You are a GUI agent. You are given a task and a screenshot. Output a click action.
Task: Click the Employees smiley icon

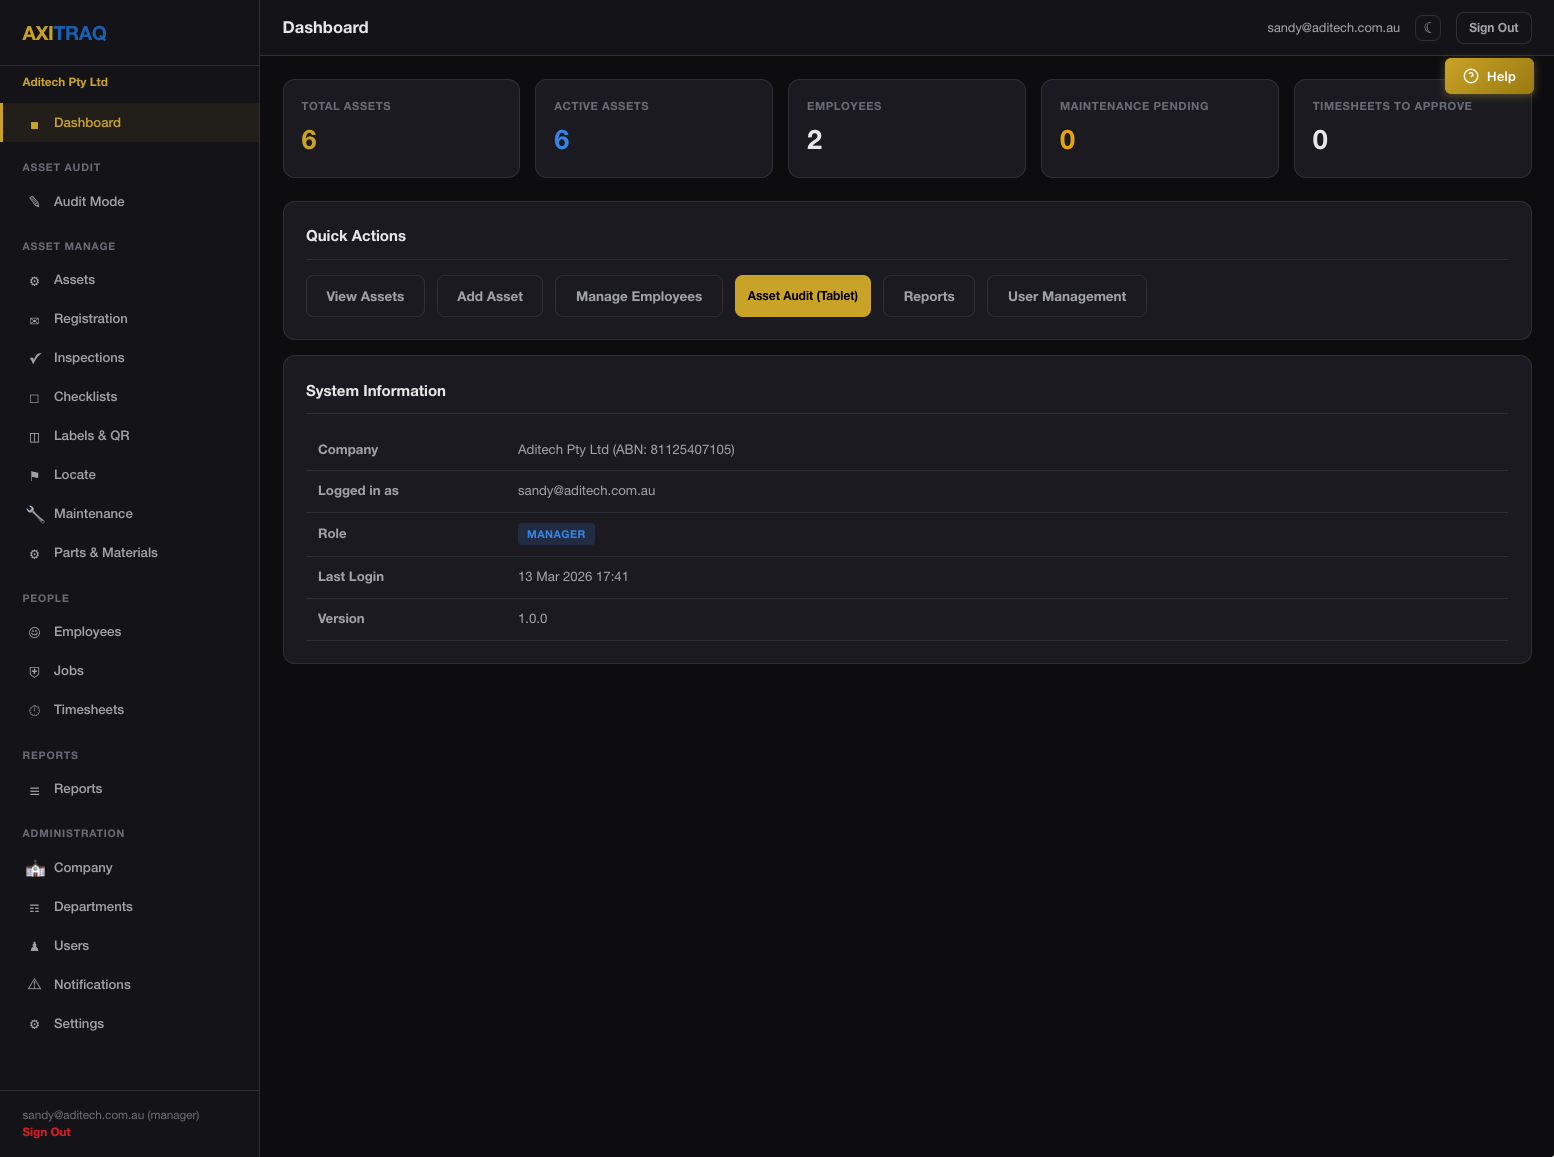point(34,633)
